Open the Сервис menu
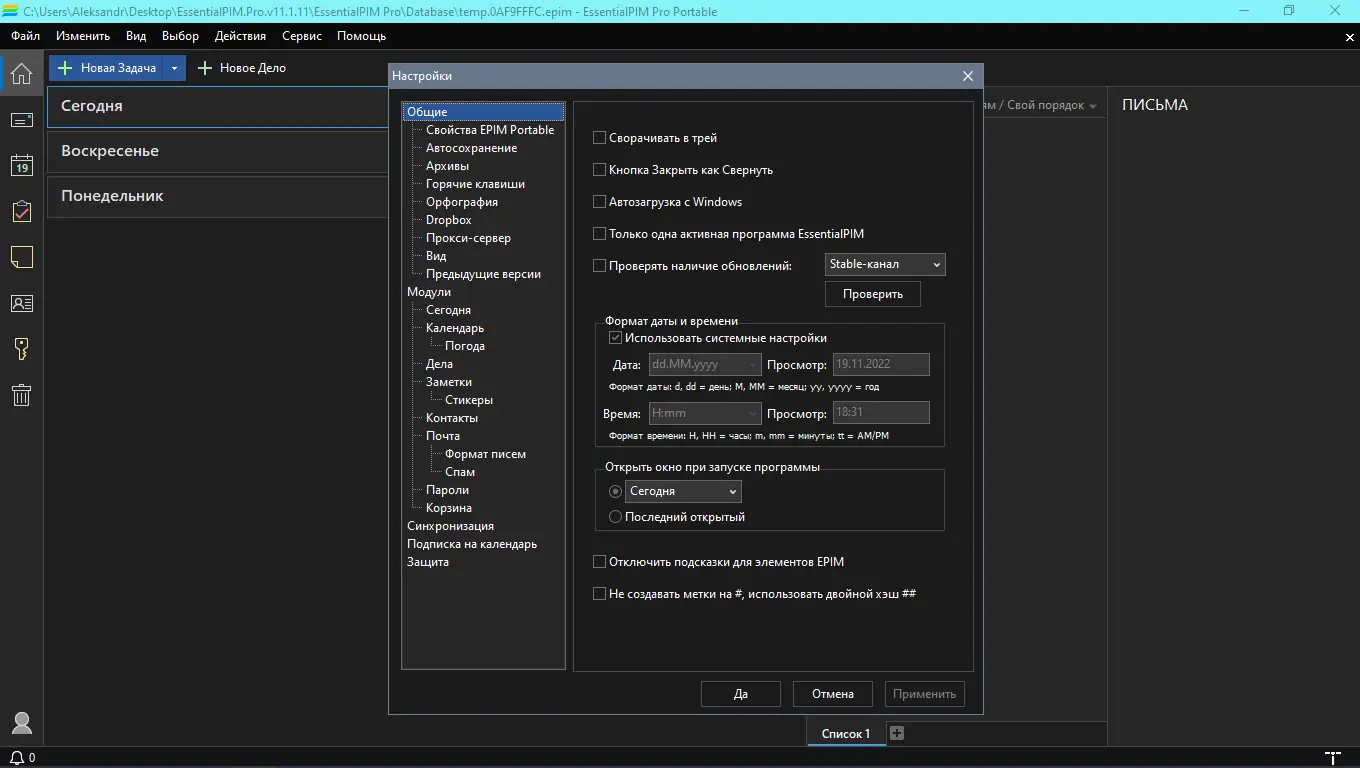 [x=302, y=36]
